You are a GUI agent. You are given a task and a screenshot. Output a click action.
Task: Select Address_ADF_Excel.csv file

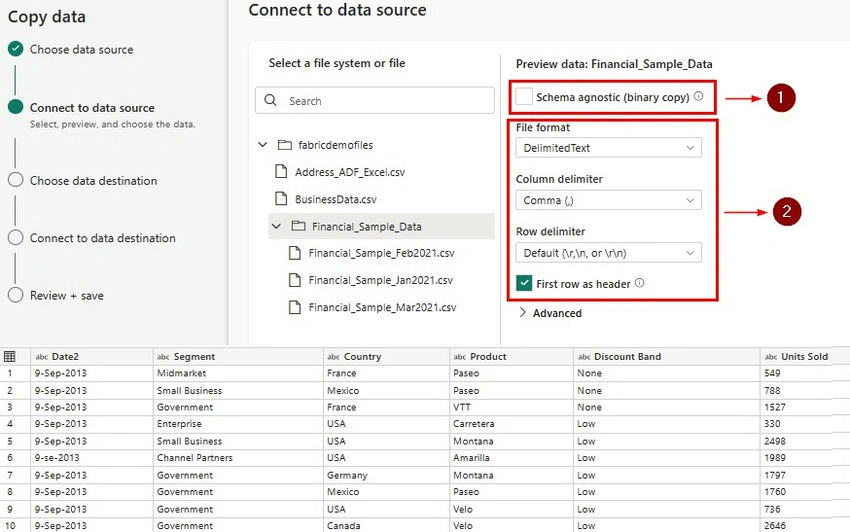point(350,172)
